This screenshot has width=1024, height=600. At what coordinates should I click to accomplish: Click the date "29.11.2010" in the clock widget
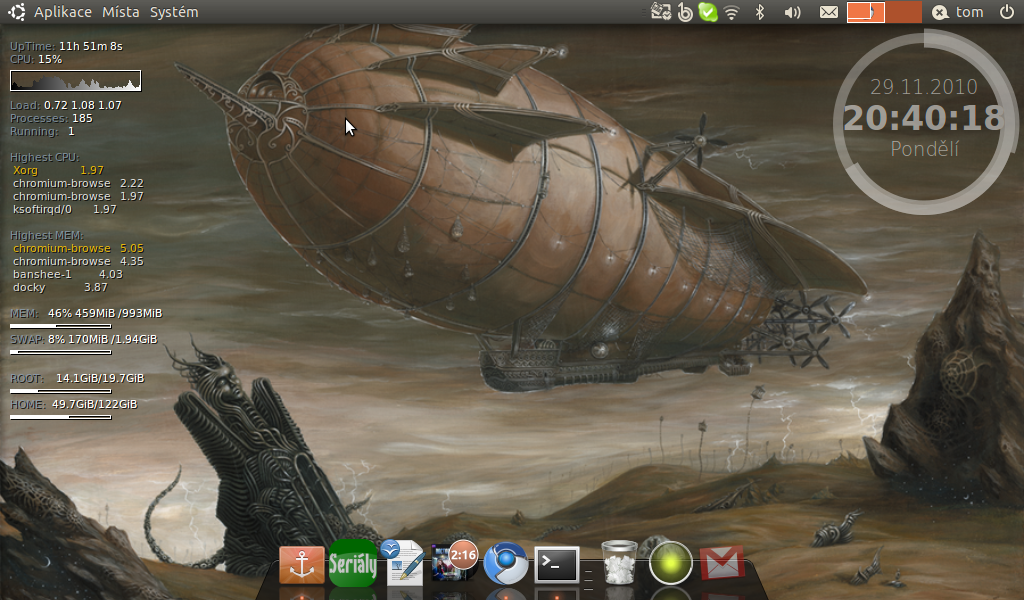923,87
